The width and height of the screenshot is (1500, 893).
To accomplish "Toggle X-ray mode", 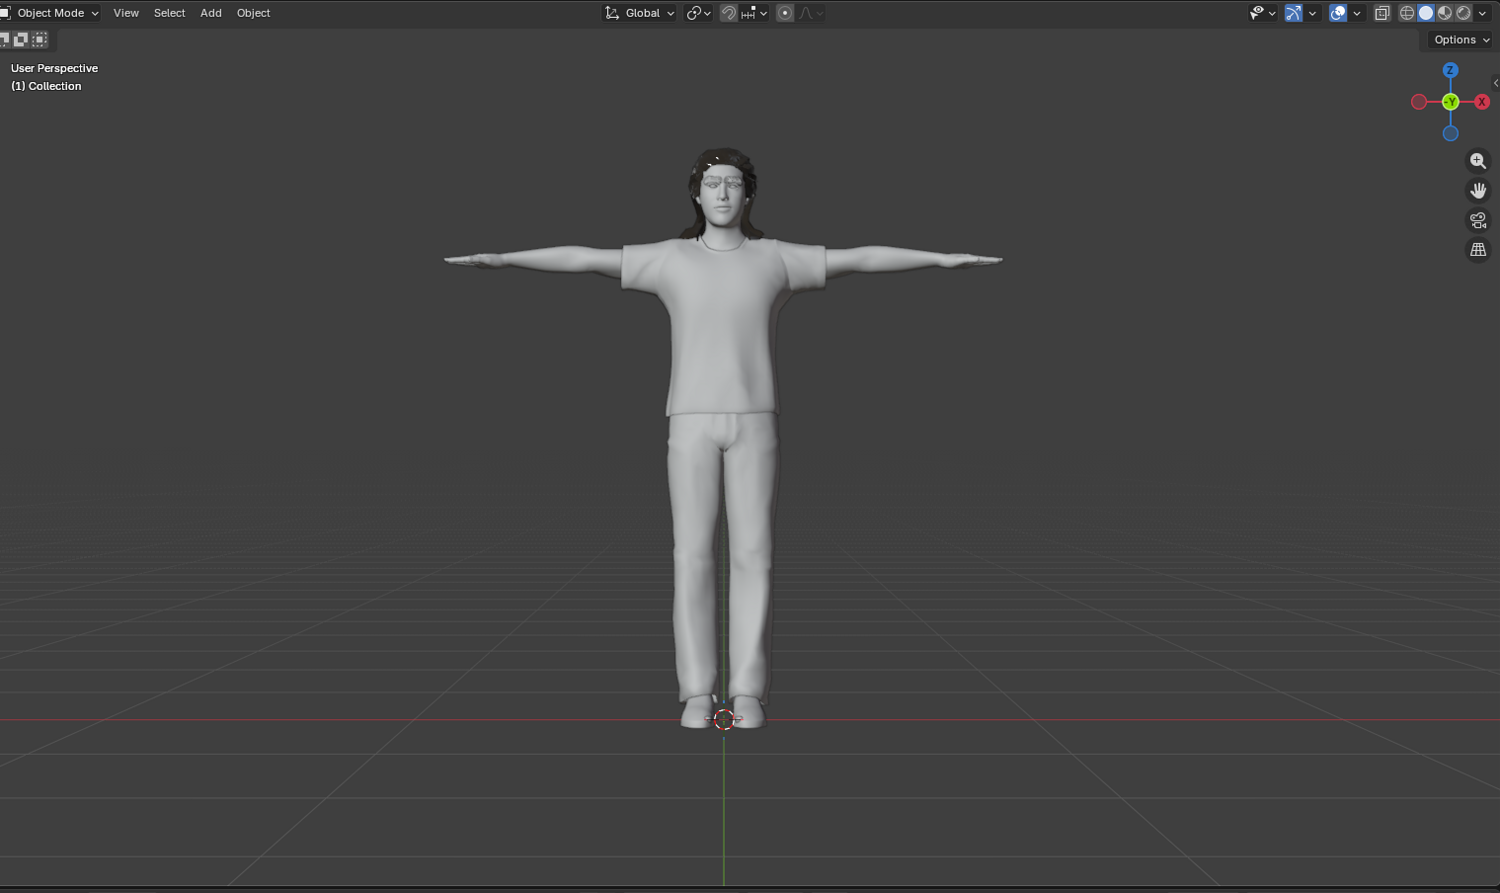I will point(1382,13).
